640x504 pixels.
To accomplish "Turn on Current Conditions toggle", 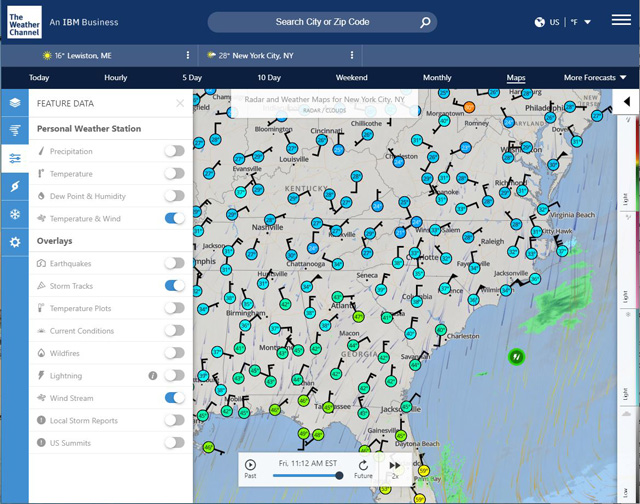I will (x=174, y=331).
